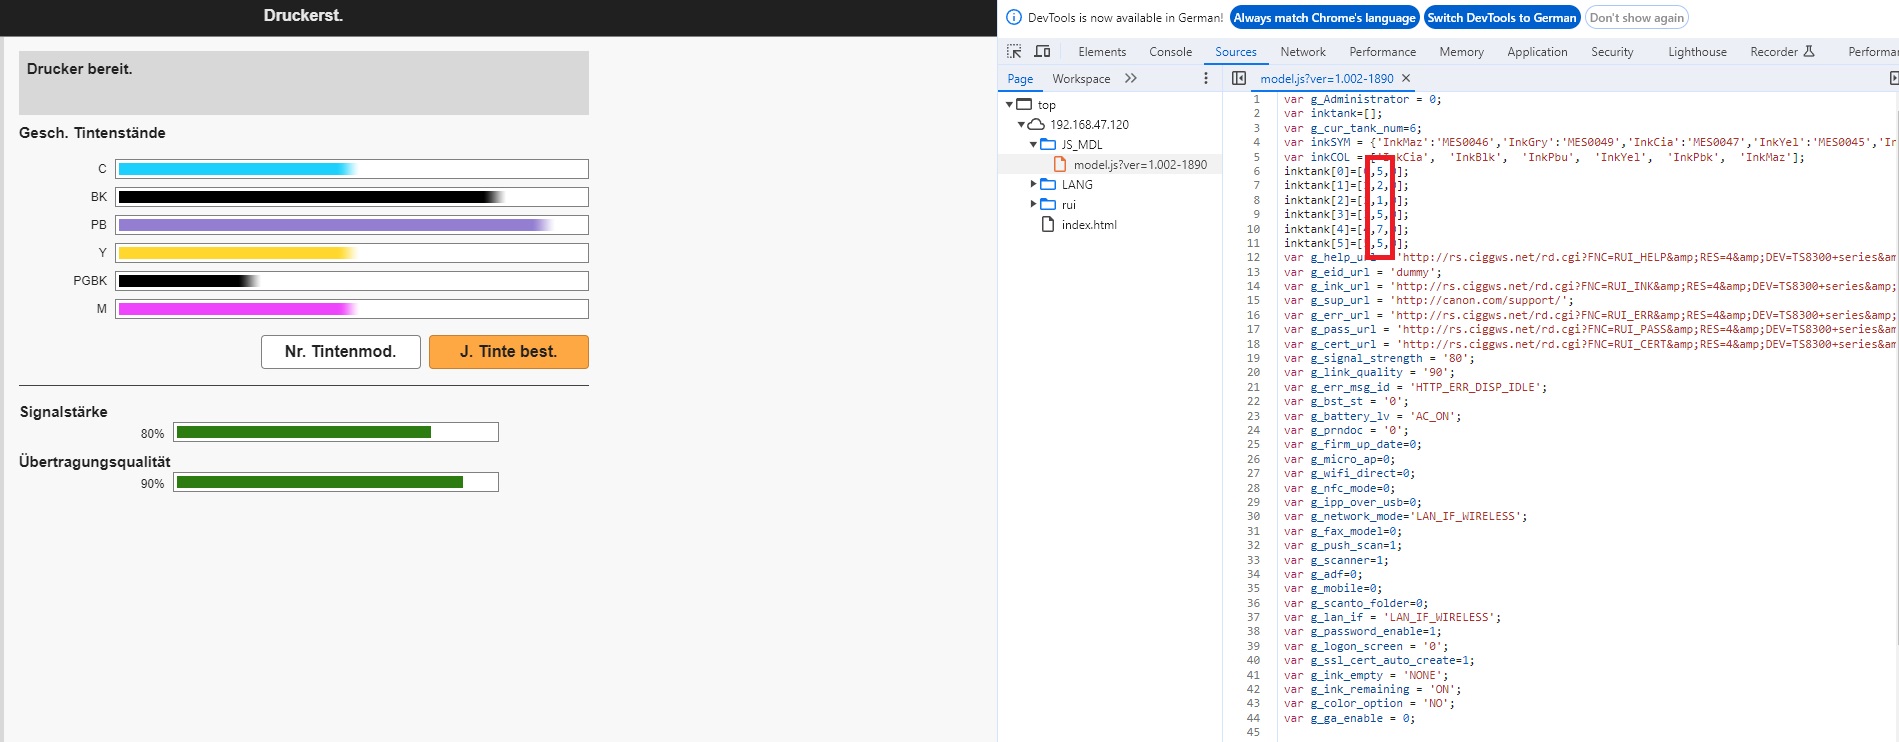Click the purple PB ink level bar
The image size is (1899, 742).
click(x=351, y=225)
